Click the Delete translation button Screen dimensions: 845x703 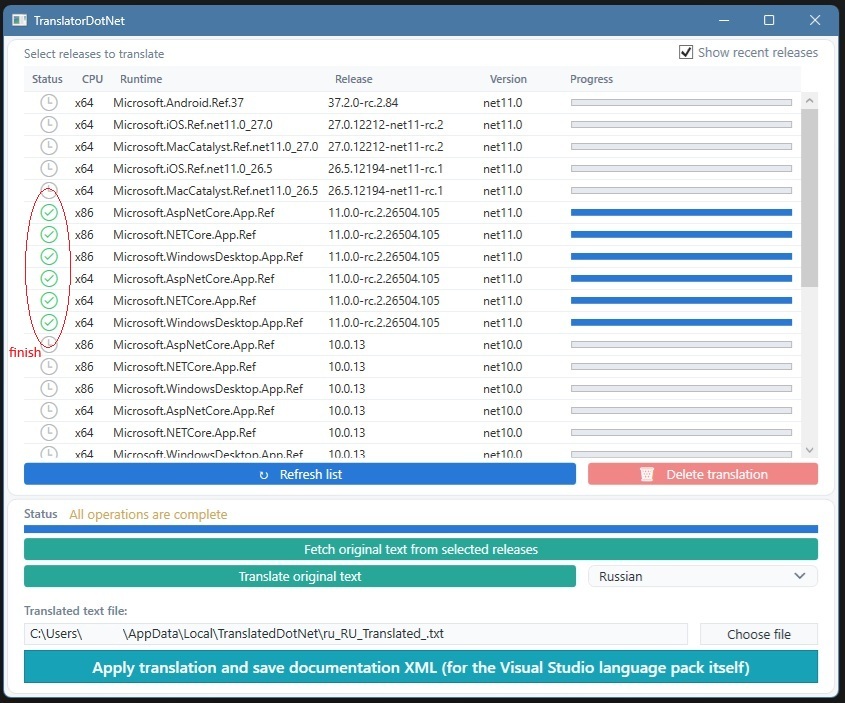(703, 474)
